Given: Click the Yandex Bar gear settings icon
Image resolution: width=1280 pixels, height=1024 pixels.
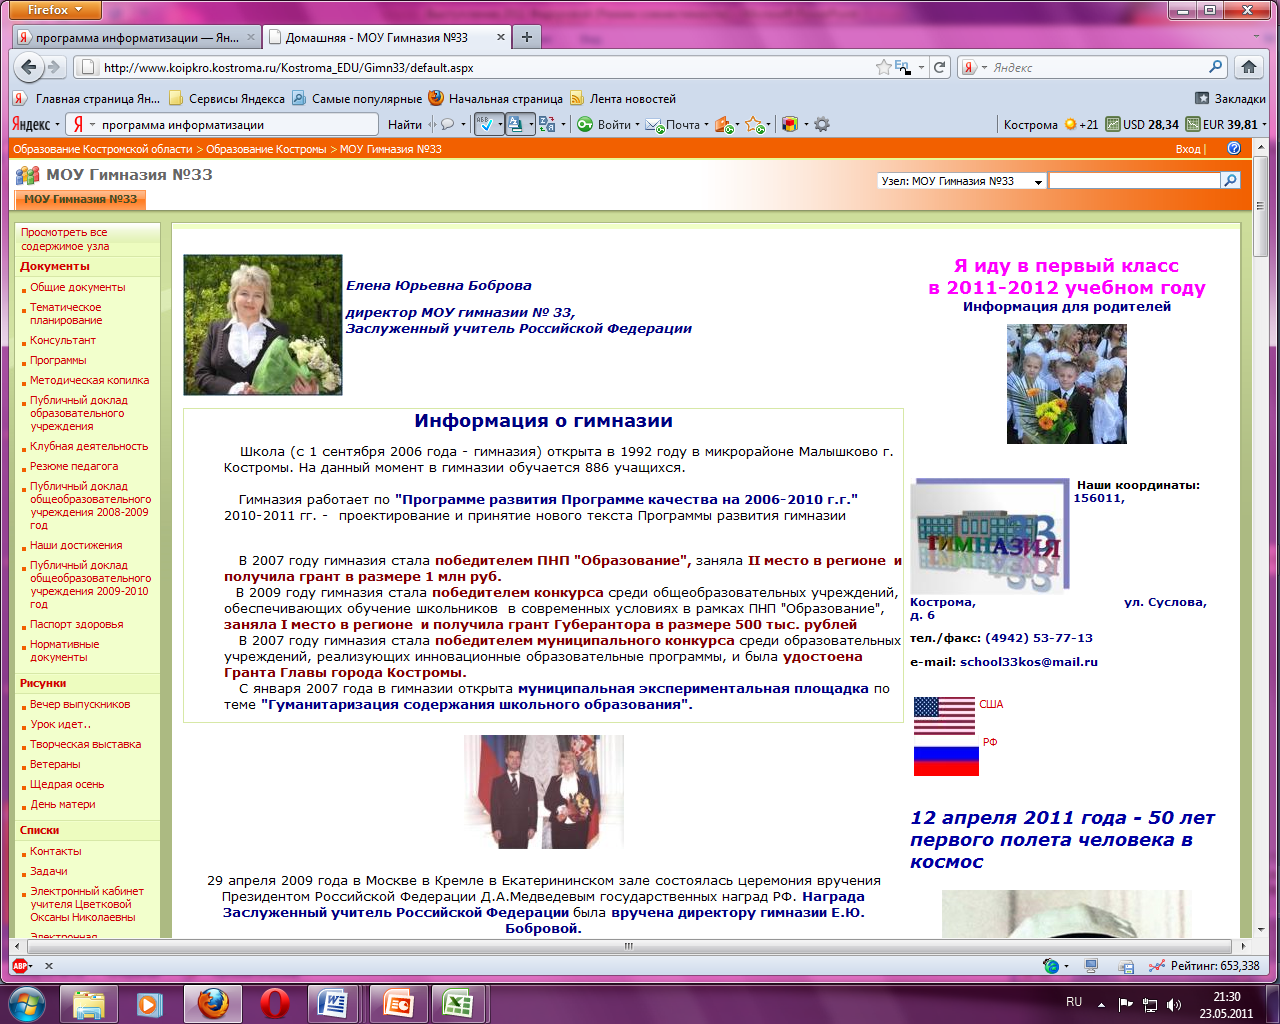Looking at the screenshot, I should [822, 124].
